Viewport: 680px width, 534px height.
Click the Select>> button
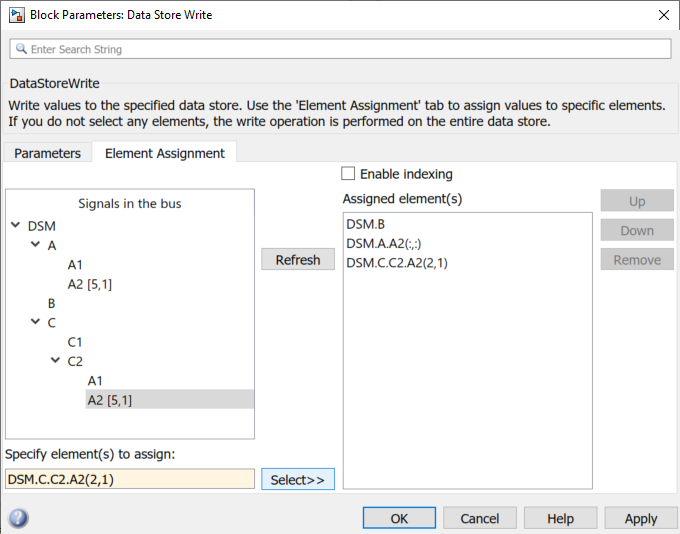(x=297, y=479)
